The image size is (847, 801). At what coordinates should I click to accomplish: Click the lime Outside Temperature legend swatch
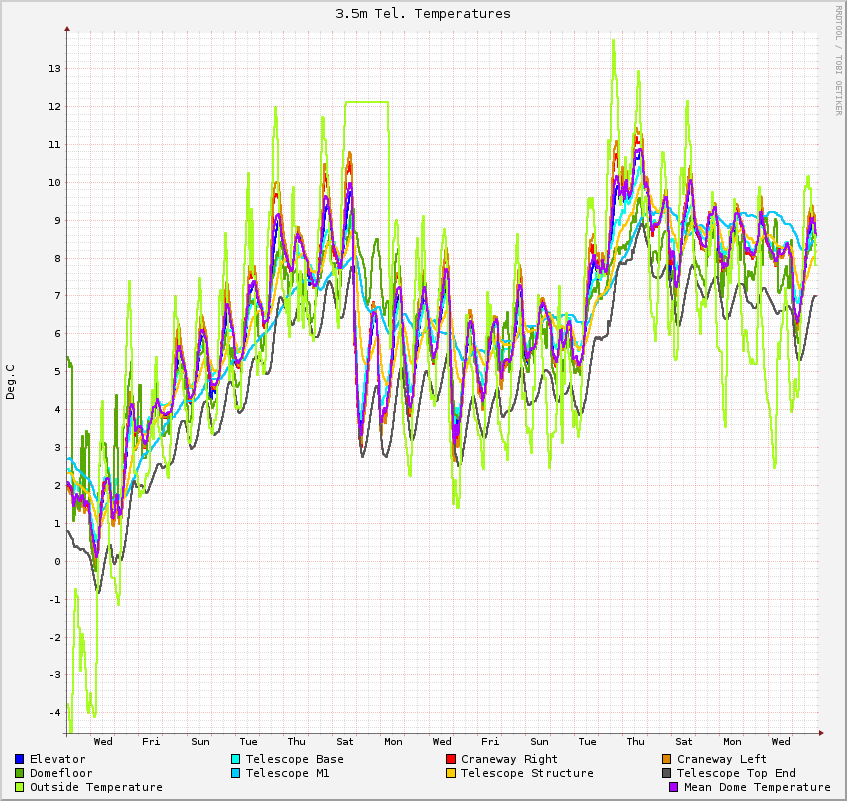[19, 787]
